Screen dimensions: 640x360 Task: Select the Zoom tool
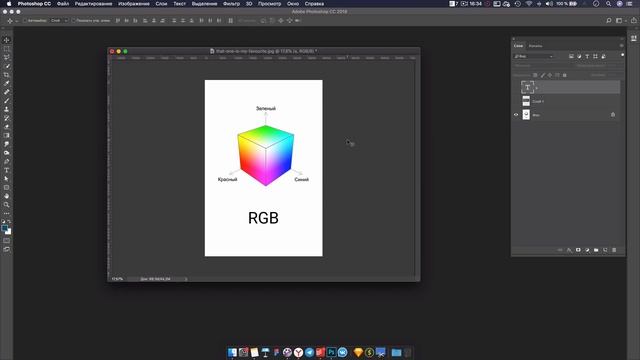(x=7, y=204)
